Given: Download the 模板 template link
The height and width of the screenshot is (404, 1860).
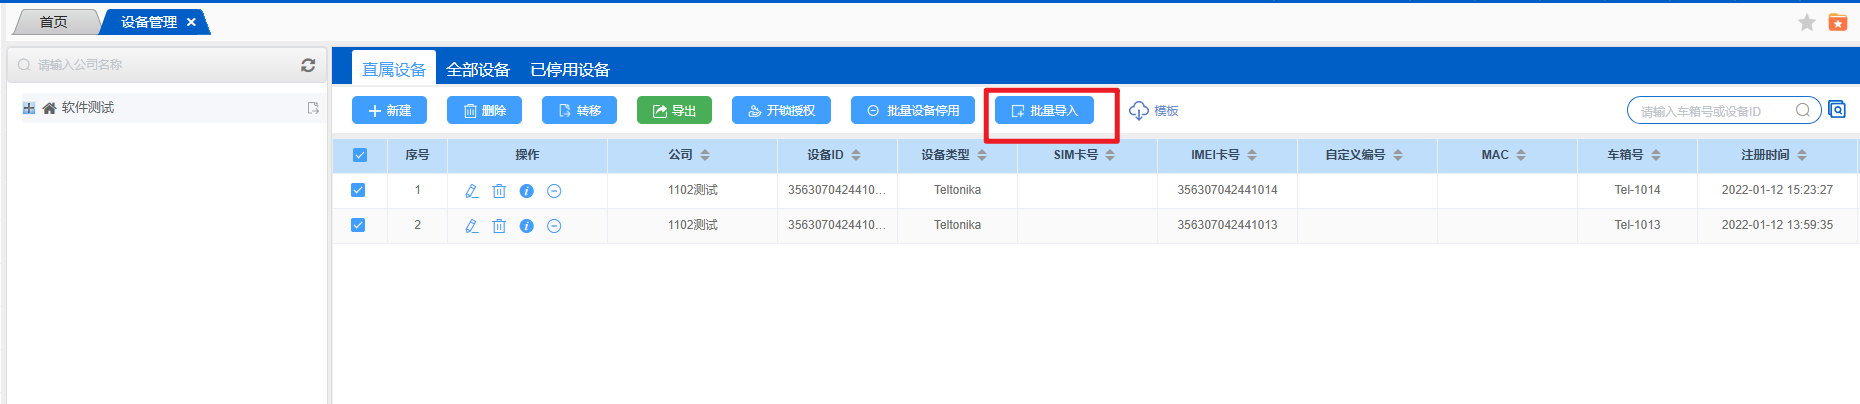Looking at the screenshot, I should click(1154, 110).
